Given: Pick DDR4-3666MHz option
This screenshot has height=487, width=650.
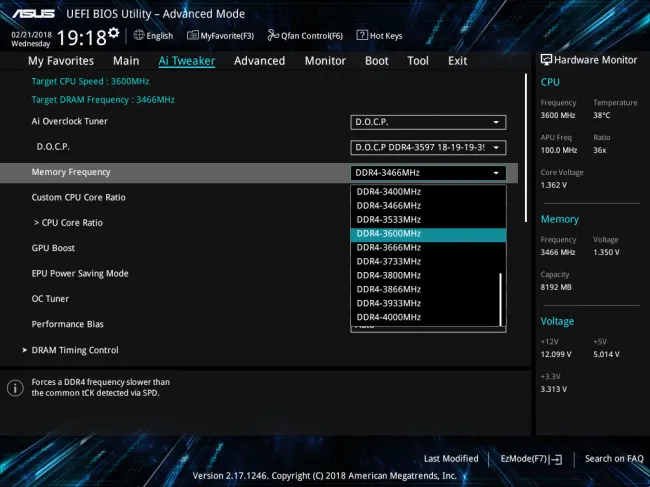Looking at the screenshot, I should pyautogui.click(x=428, y=247).
